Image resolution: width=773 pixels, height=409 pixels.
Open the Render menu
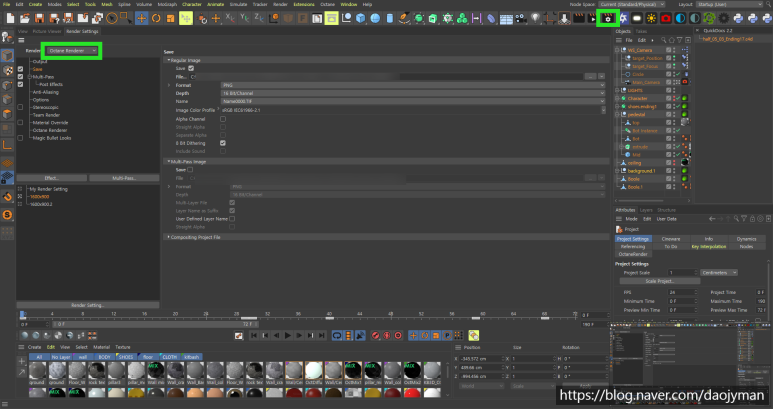pyautogui.click(x=280, y=4)
